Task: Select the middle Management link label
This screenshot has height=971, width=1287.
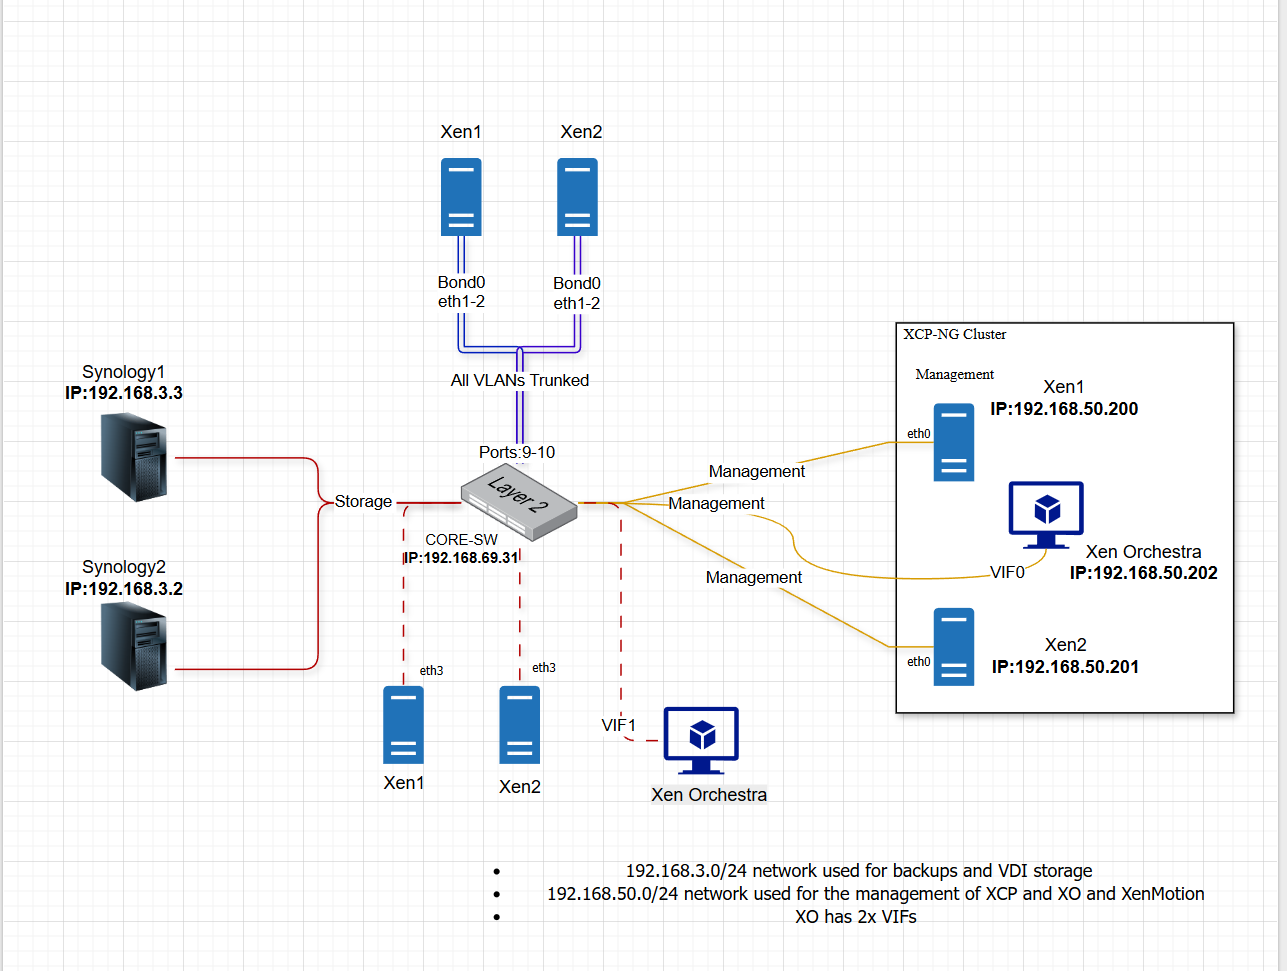Action: pos(717,503)
